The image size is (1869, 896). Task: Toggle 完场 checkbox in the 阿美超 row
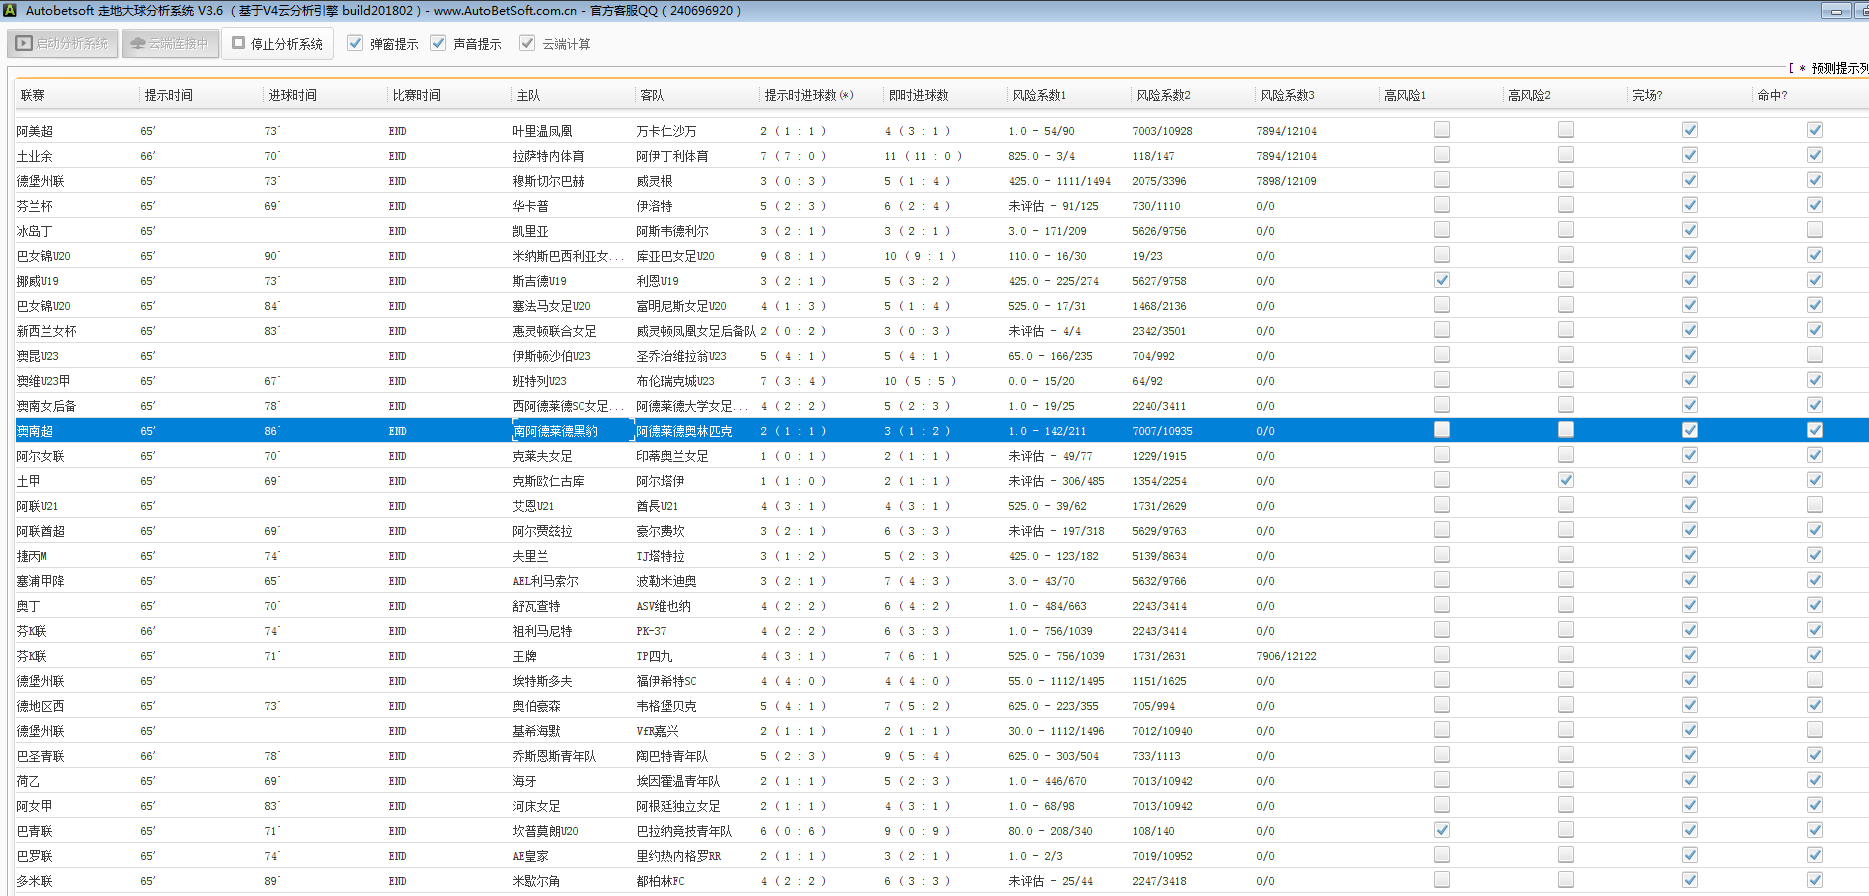tap(1689, 130)
